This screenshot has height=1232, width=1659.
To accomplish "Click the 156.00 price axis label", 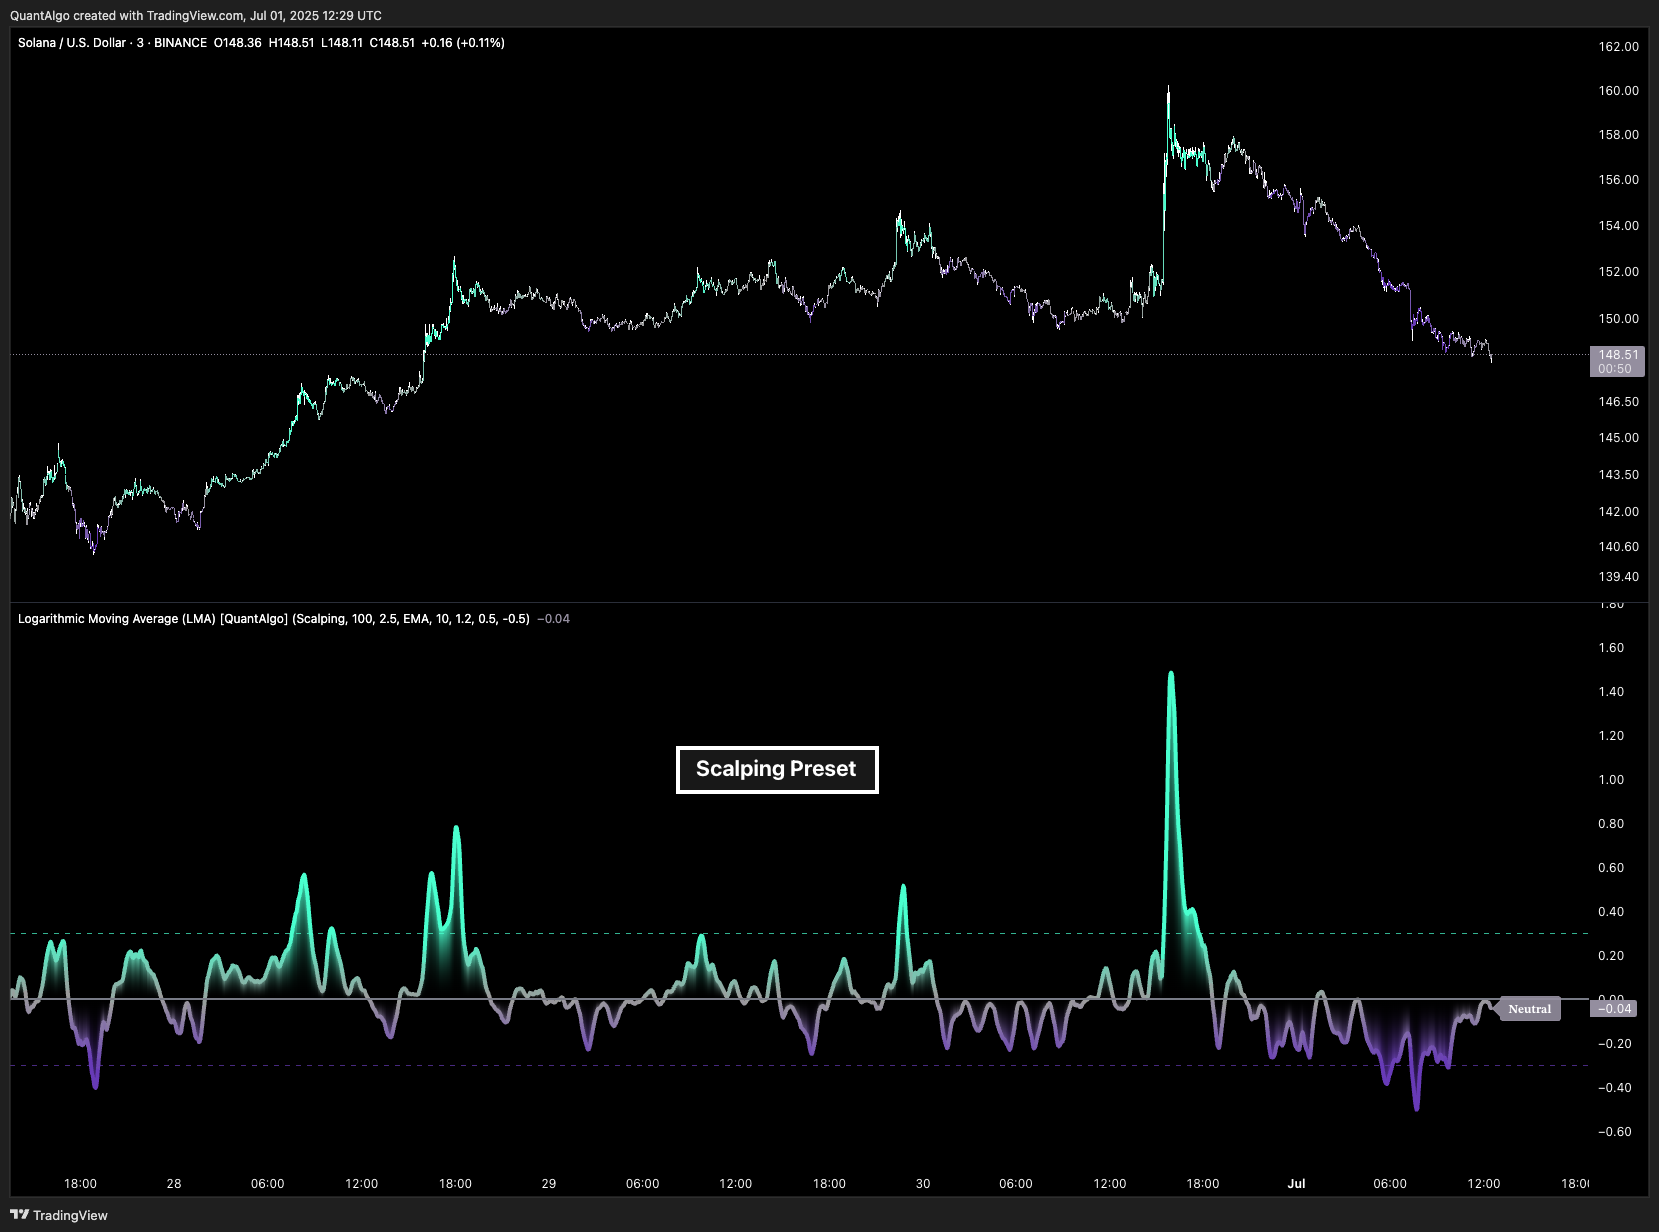I will [1619, 180].
